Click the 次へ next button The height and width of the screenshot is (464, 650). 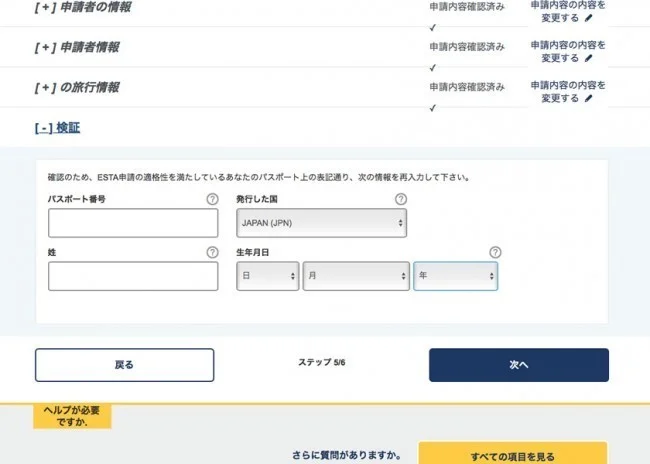tap(519, 365)
